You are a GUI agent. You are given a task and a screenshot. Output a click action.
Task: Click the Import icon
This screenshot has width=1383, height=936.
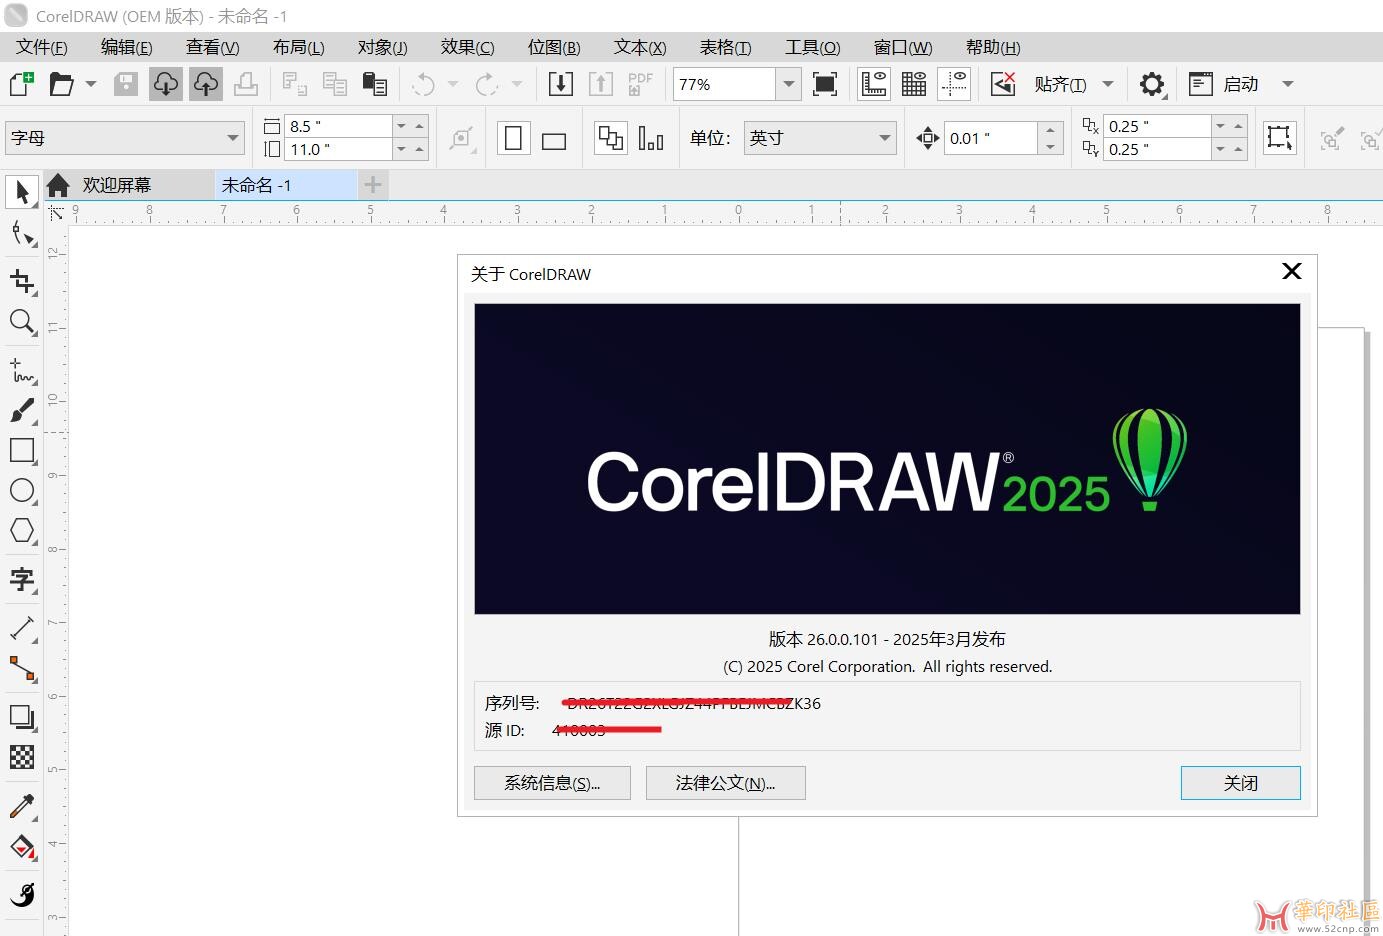[561, 84]
